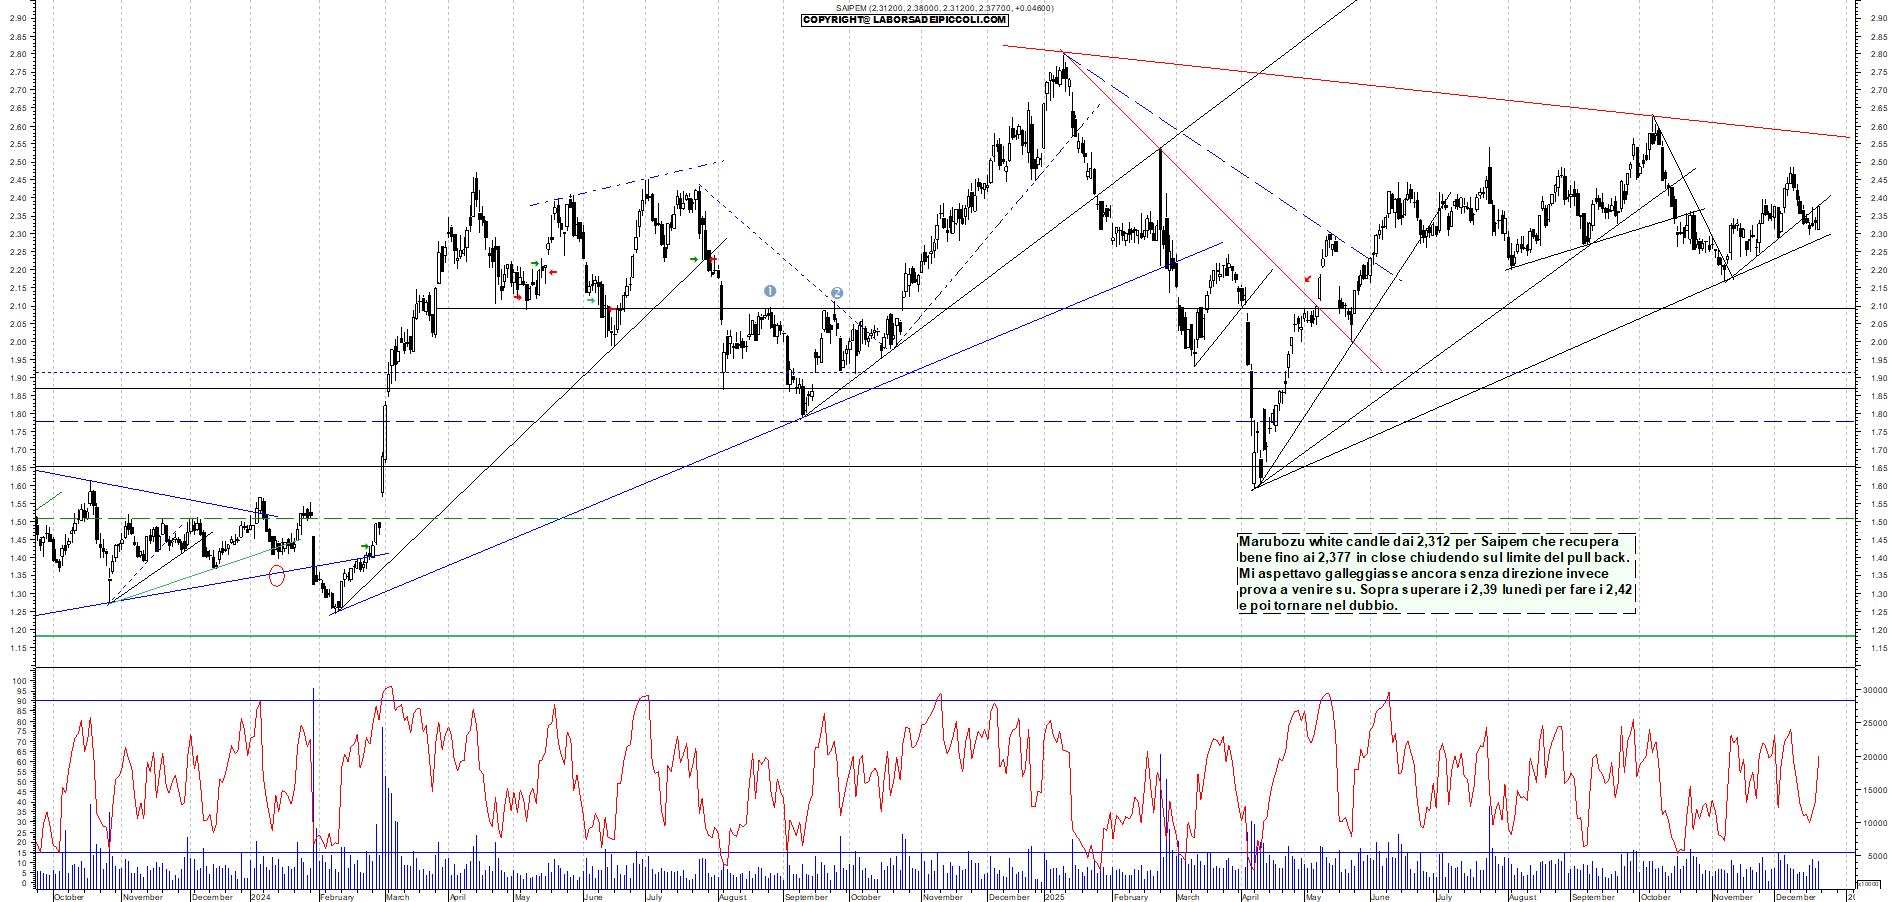Click 2.80 on the right price axis
The image size is (1890, 902).
point(1877,55)
